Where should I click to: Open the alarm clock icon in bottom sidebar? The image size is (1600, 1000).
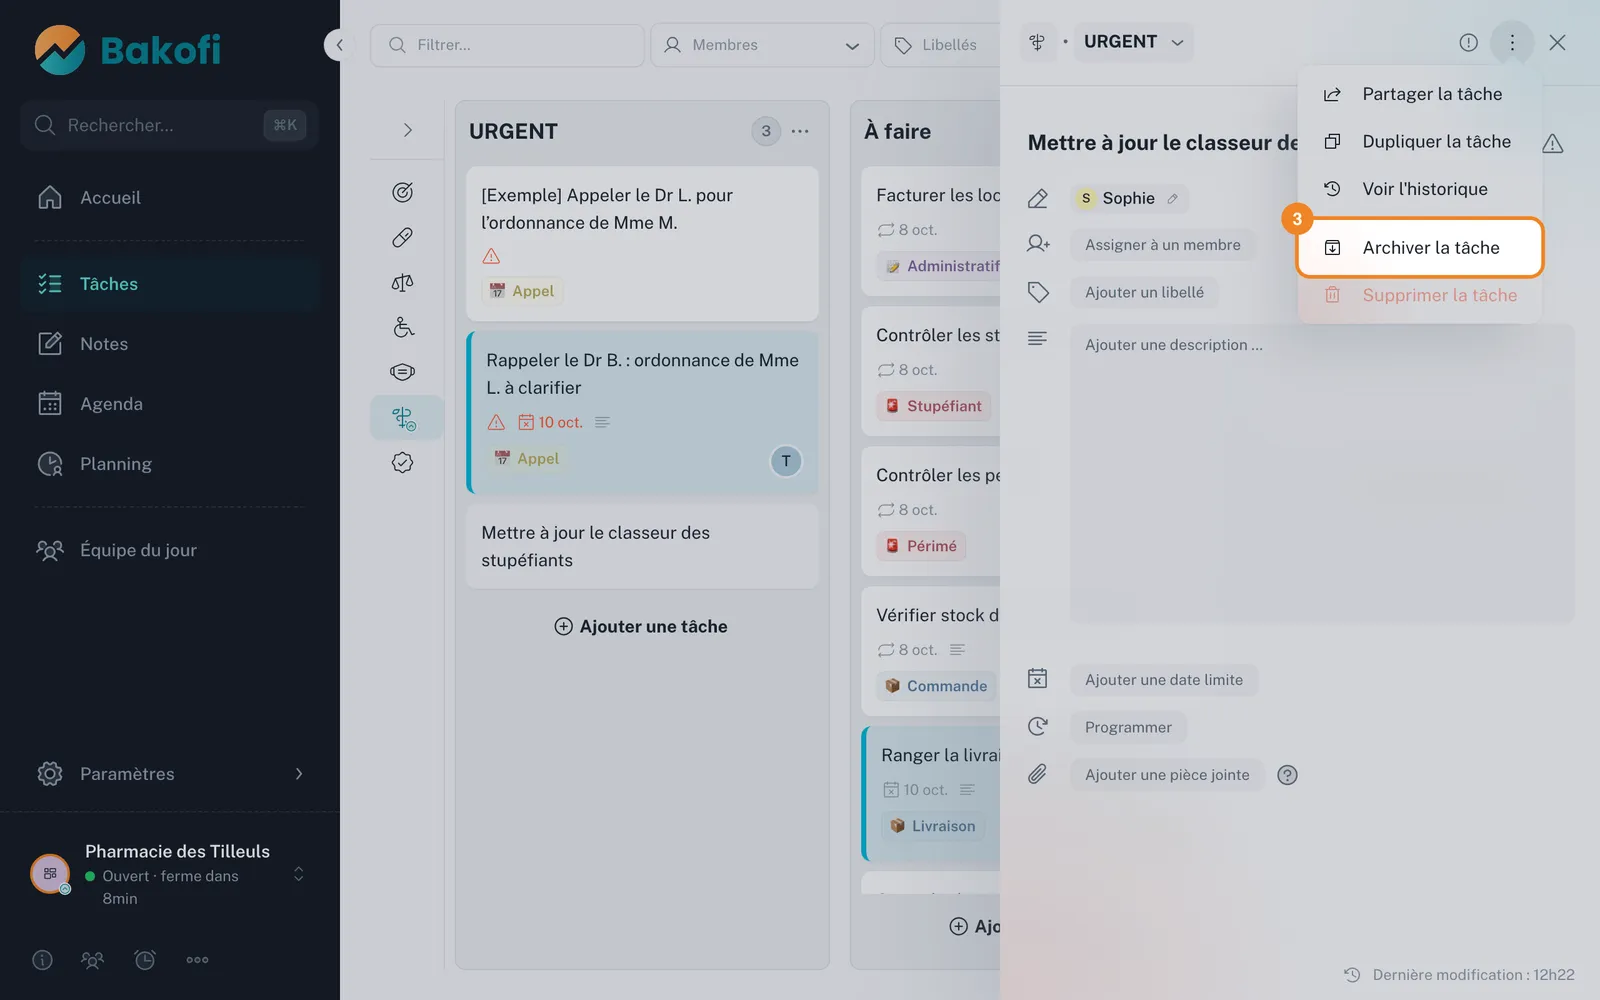[x=145, y=960]
